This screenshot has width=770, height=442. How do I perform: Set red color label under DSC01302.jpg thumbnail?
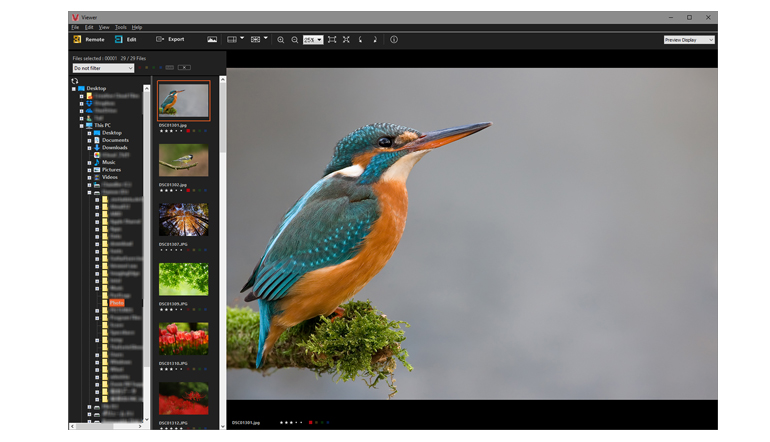(x=187, y=189)
